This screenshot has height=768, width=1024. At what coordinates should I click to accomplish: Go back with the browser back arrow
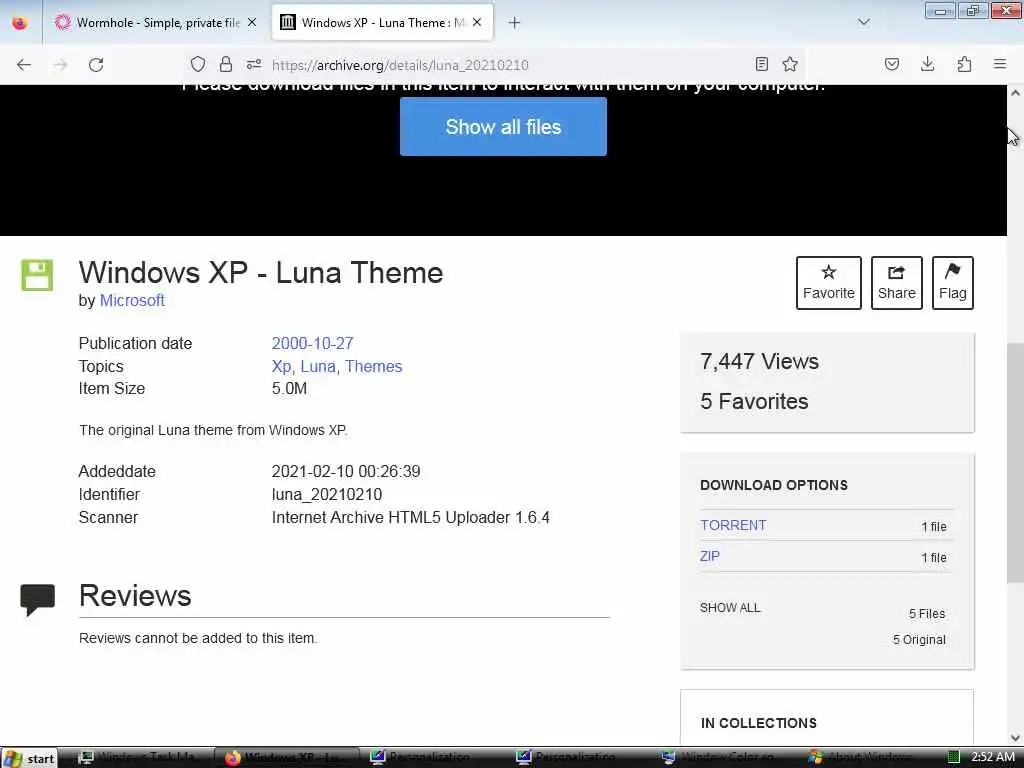(24, 65)
